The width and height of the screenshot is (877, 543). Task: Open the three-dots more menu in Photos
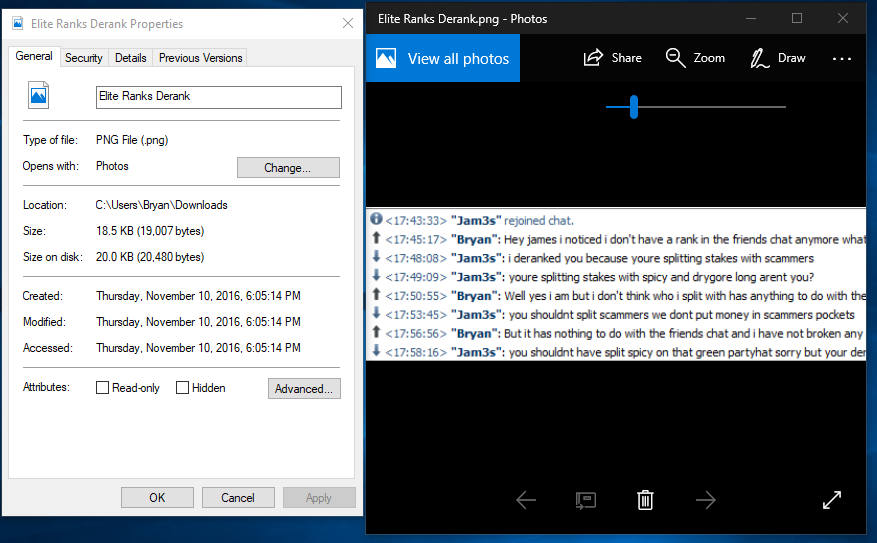pos(842,58)
